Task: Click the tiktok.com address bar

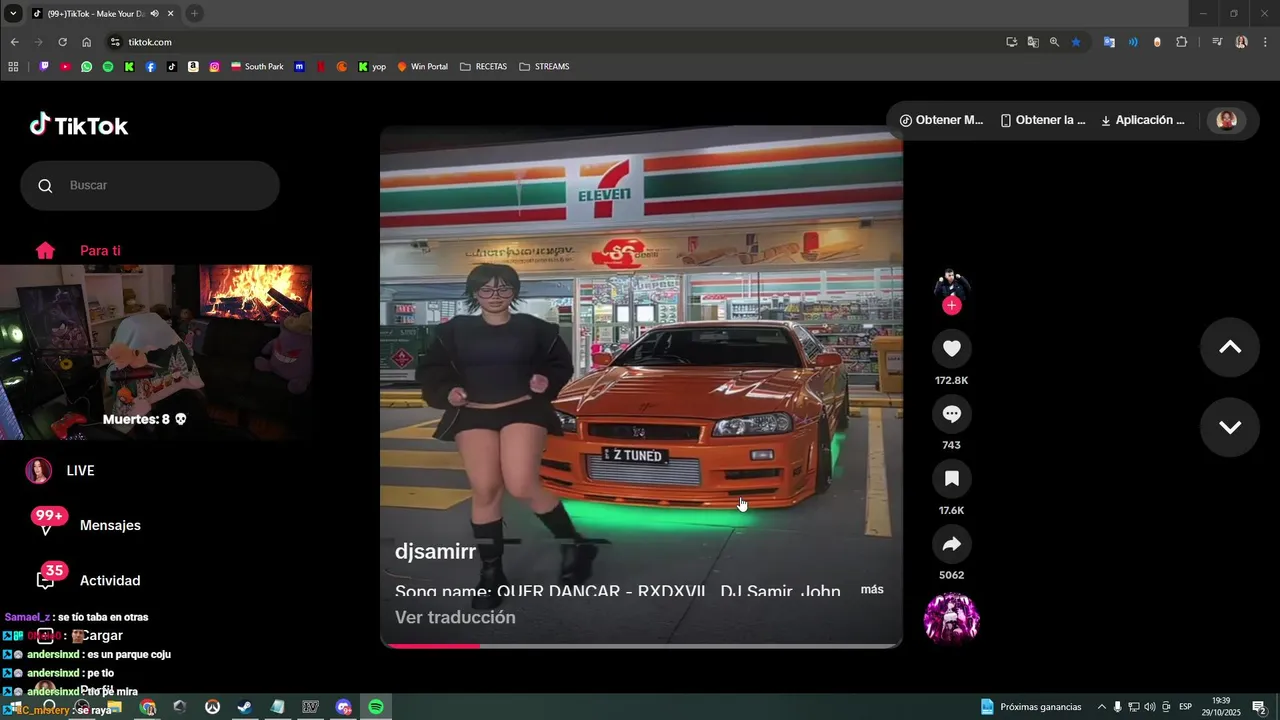Action: tap(560, 42)
